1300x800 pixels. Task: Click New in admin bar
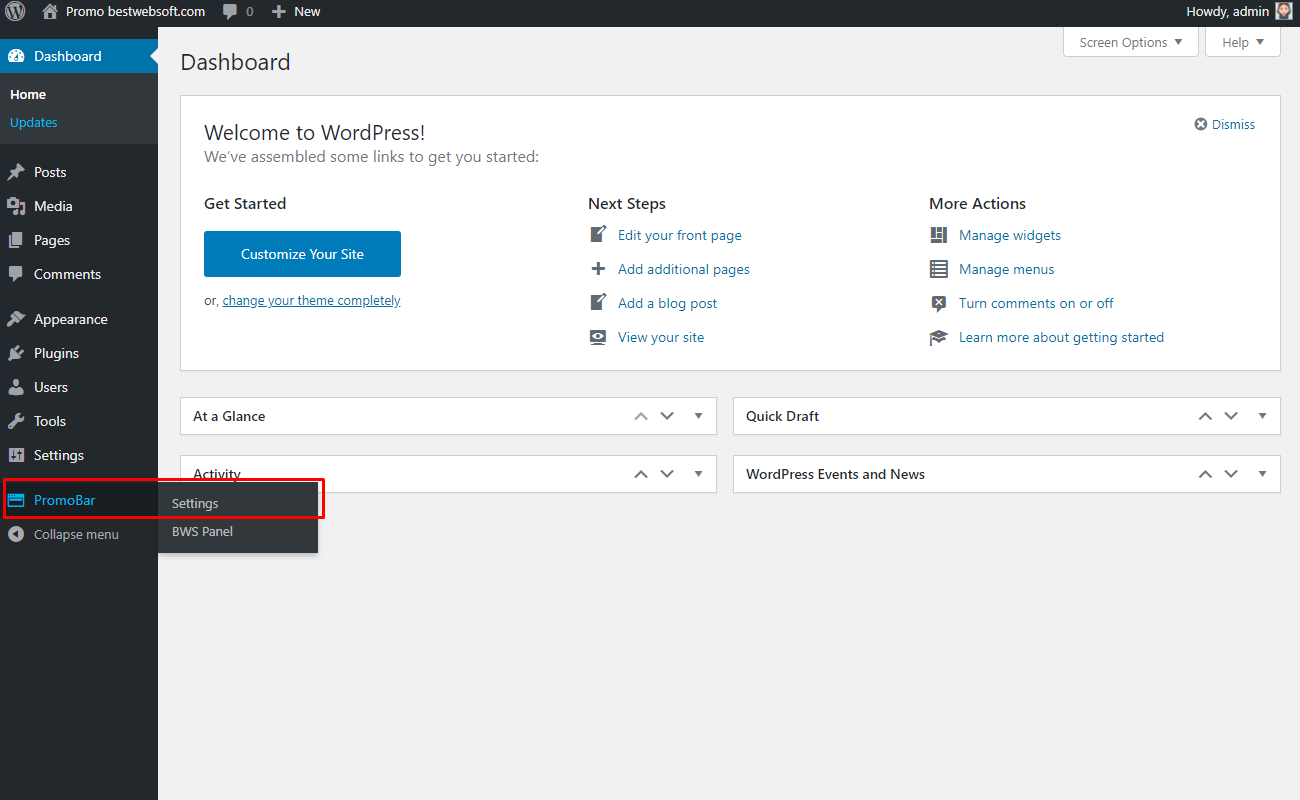[308, 12]
